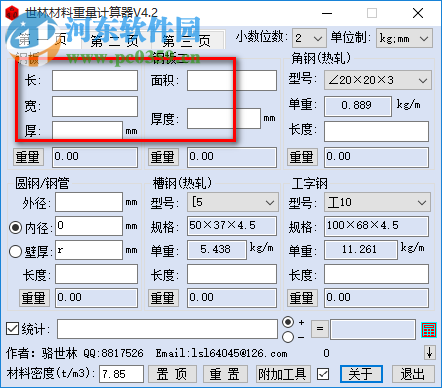Open the 单位制 kg;mm dropdown
The image size is (442, 388).
point(404,38)
